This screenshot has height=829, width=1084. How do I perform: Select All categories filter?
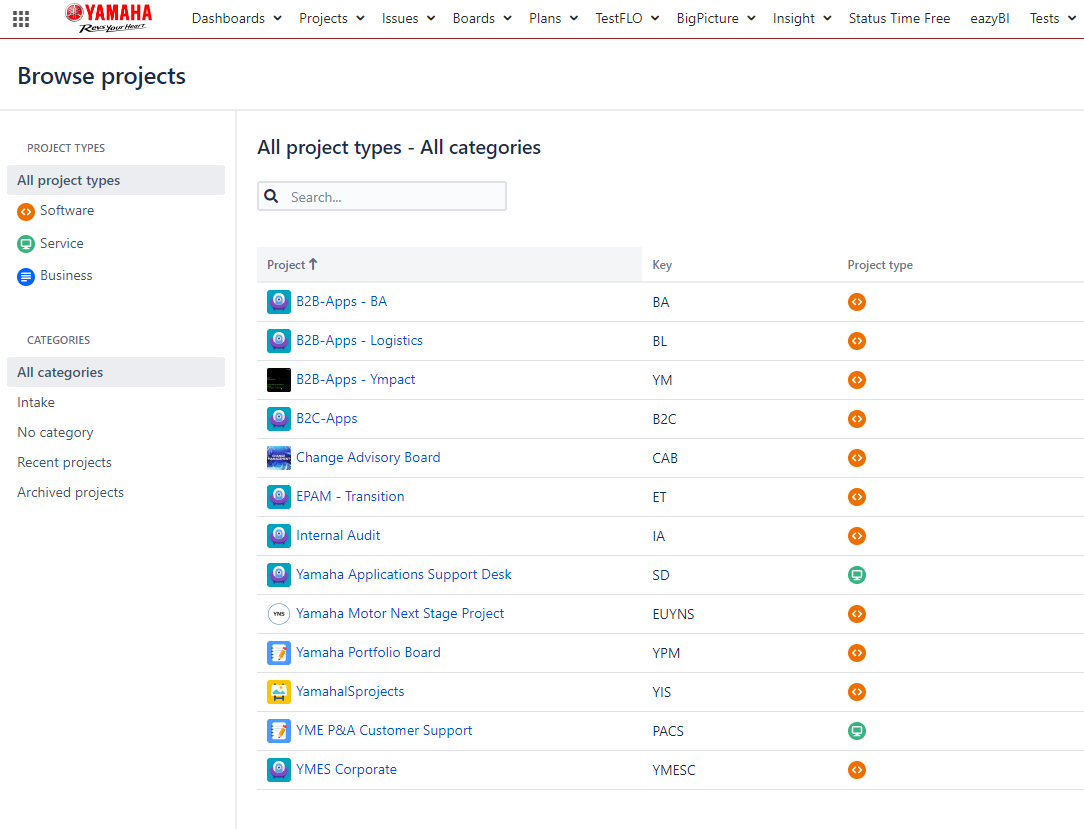coord(115,372)
